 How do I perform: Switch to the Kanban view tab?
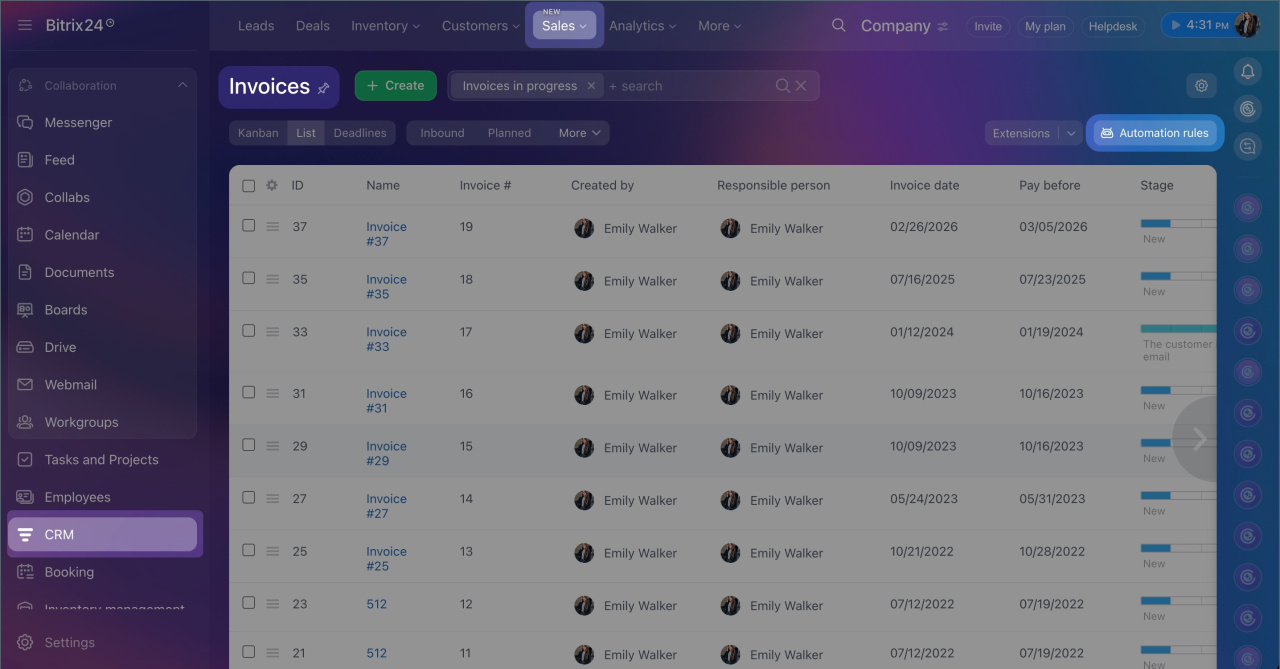tap(258, 133)
